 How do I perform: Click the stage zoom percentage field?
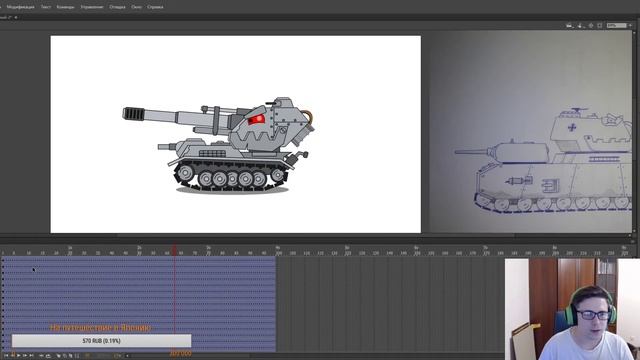click(x=616, y=25)
